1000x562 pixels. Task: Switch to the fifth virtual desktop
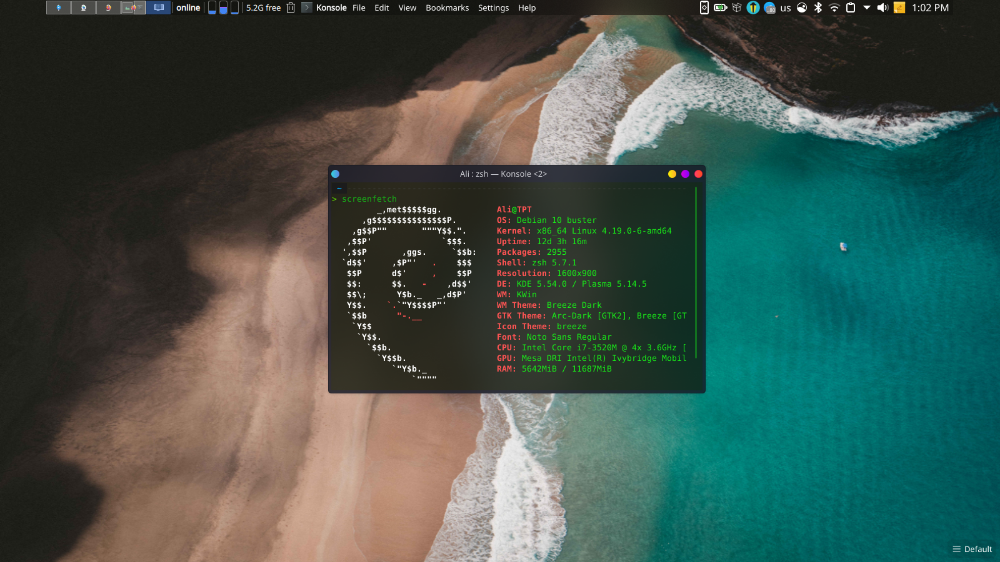159,8
